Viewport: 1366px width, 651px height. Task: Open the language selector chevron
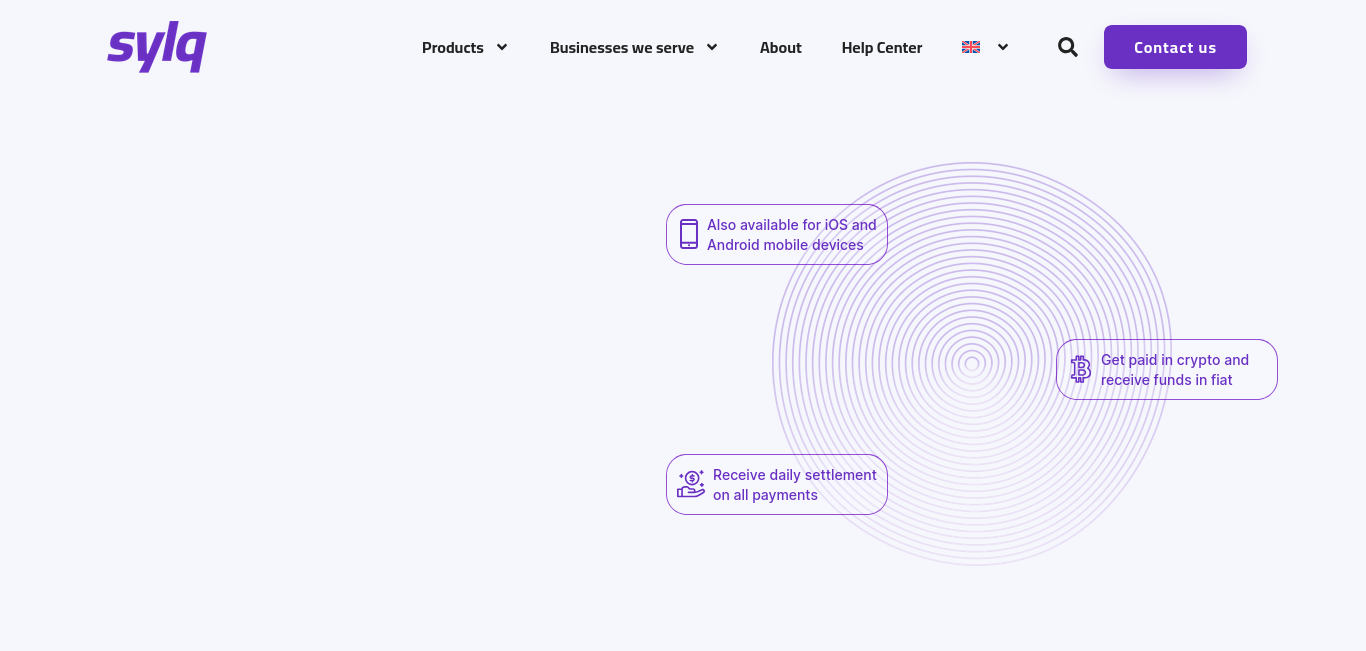coord(1003,47)
